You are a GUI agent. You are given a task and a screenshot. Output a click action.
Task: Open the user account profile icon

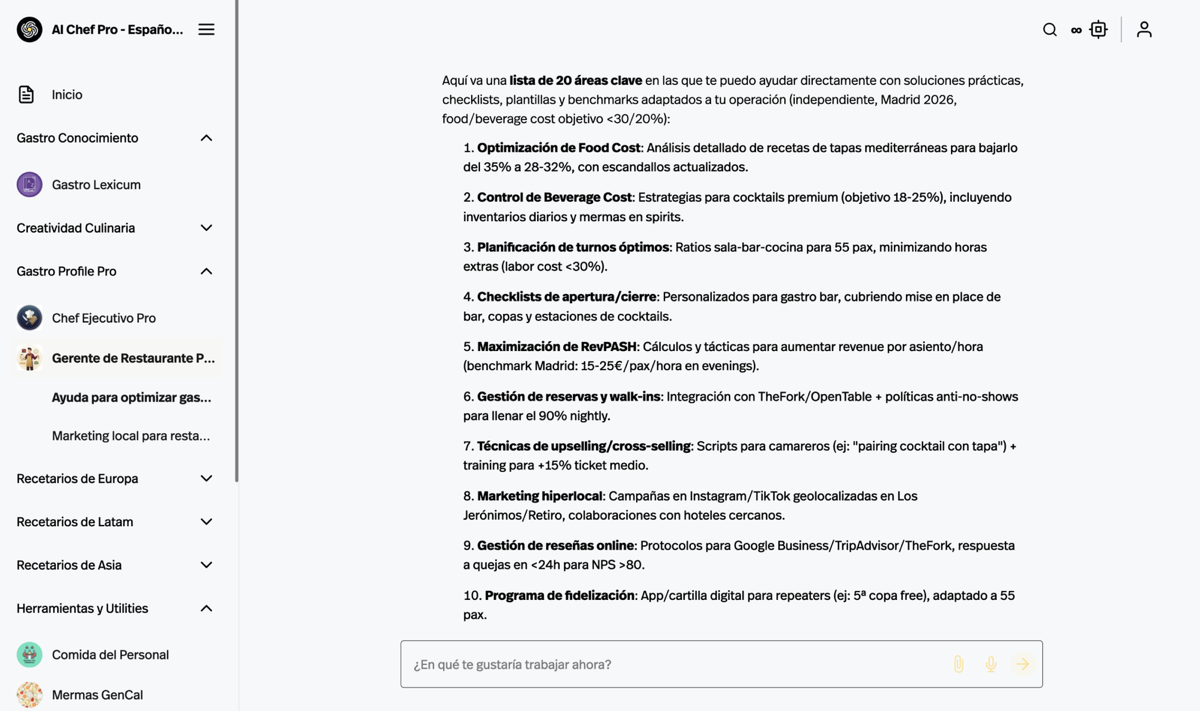point(1144,30)
